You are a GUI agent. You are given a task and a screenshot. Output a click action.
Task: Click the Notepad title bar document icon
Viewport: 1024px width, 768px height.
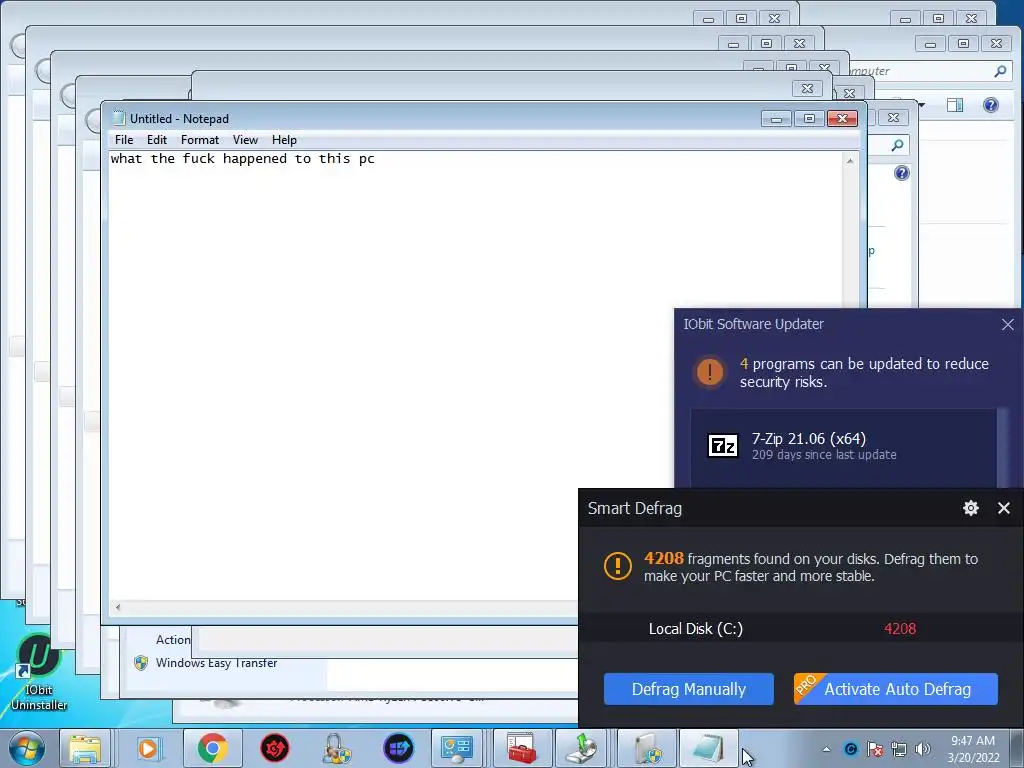118,118
